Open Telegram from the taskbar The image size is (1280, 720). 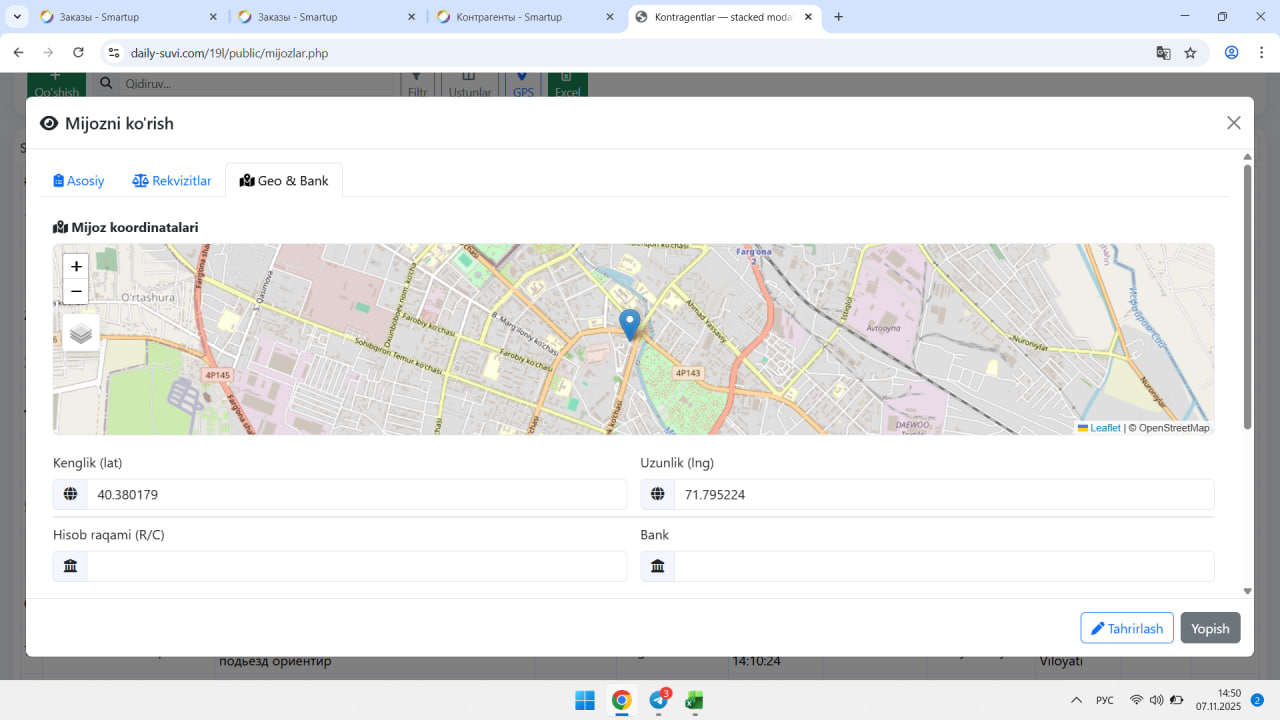click(x=658, y=700)
